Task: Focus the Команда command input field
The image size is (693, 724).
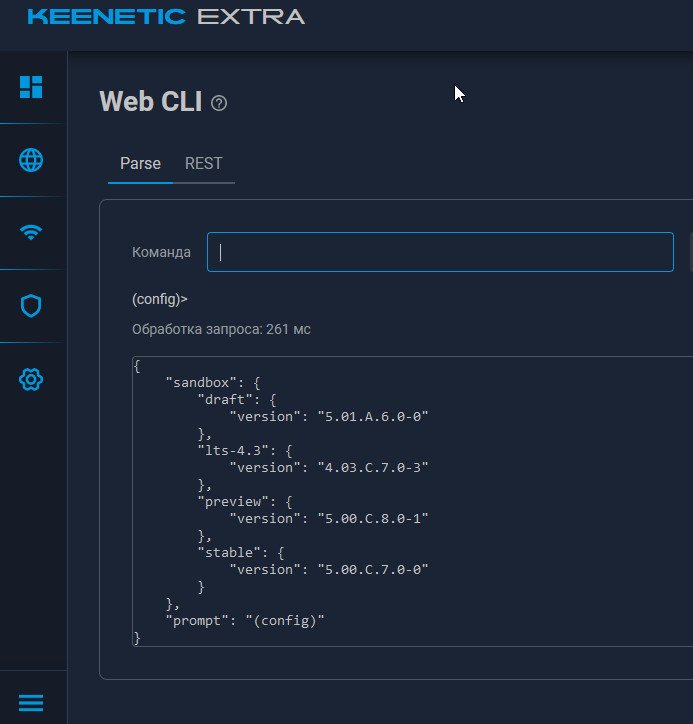Action: 440,252
